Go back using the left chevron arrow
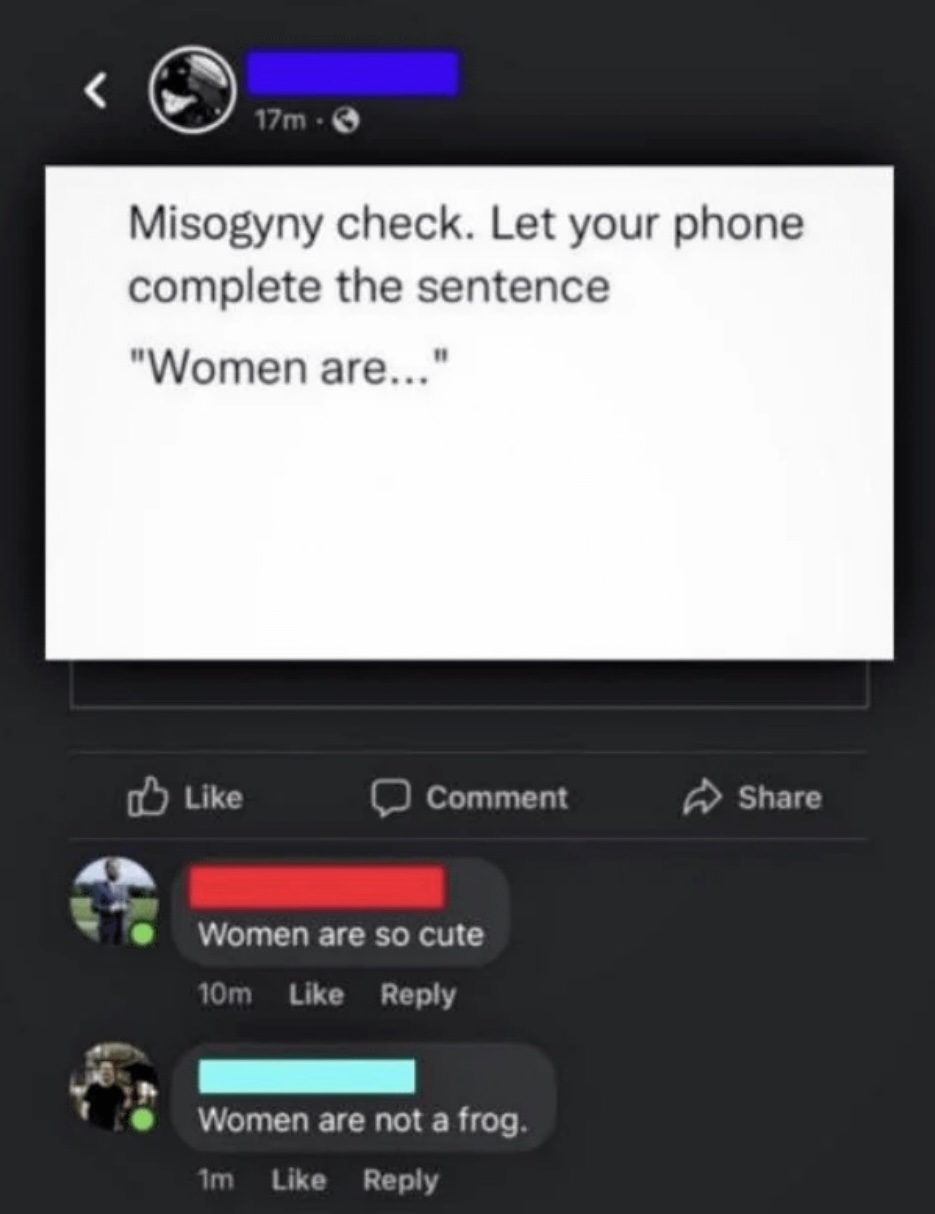The height and width of the screenshot is (1214, 935). pos(94,92)
